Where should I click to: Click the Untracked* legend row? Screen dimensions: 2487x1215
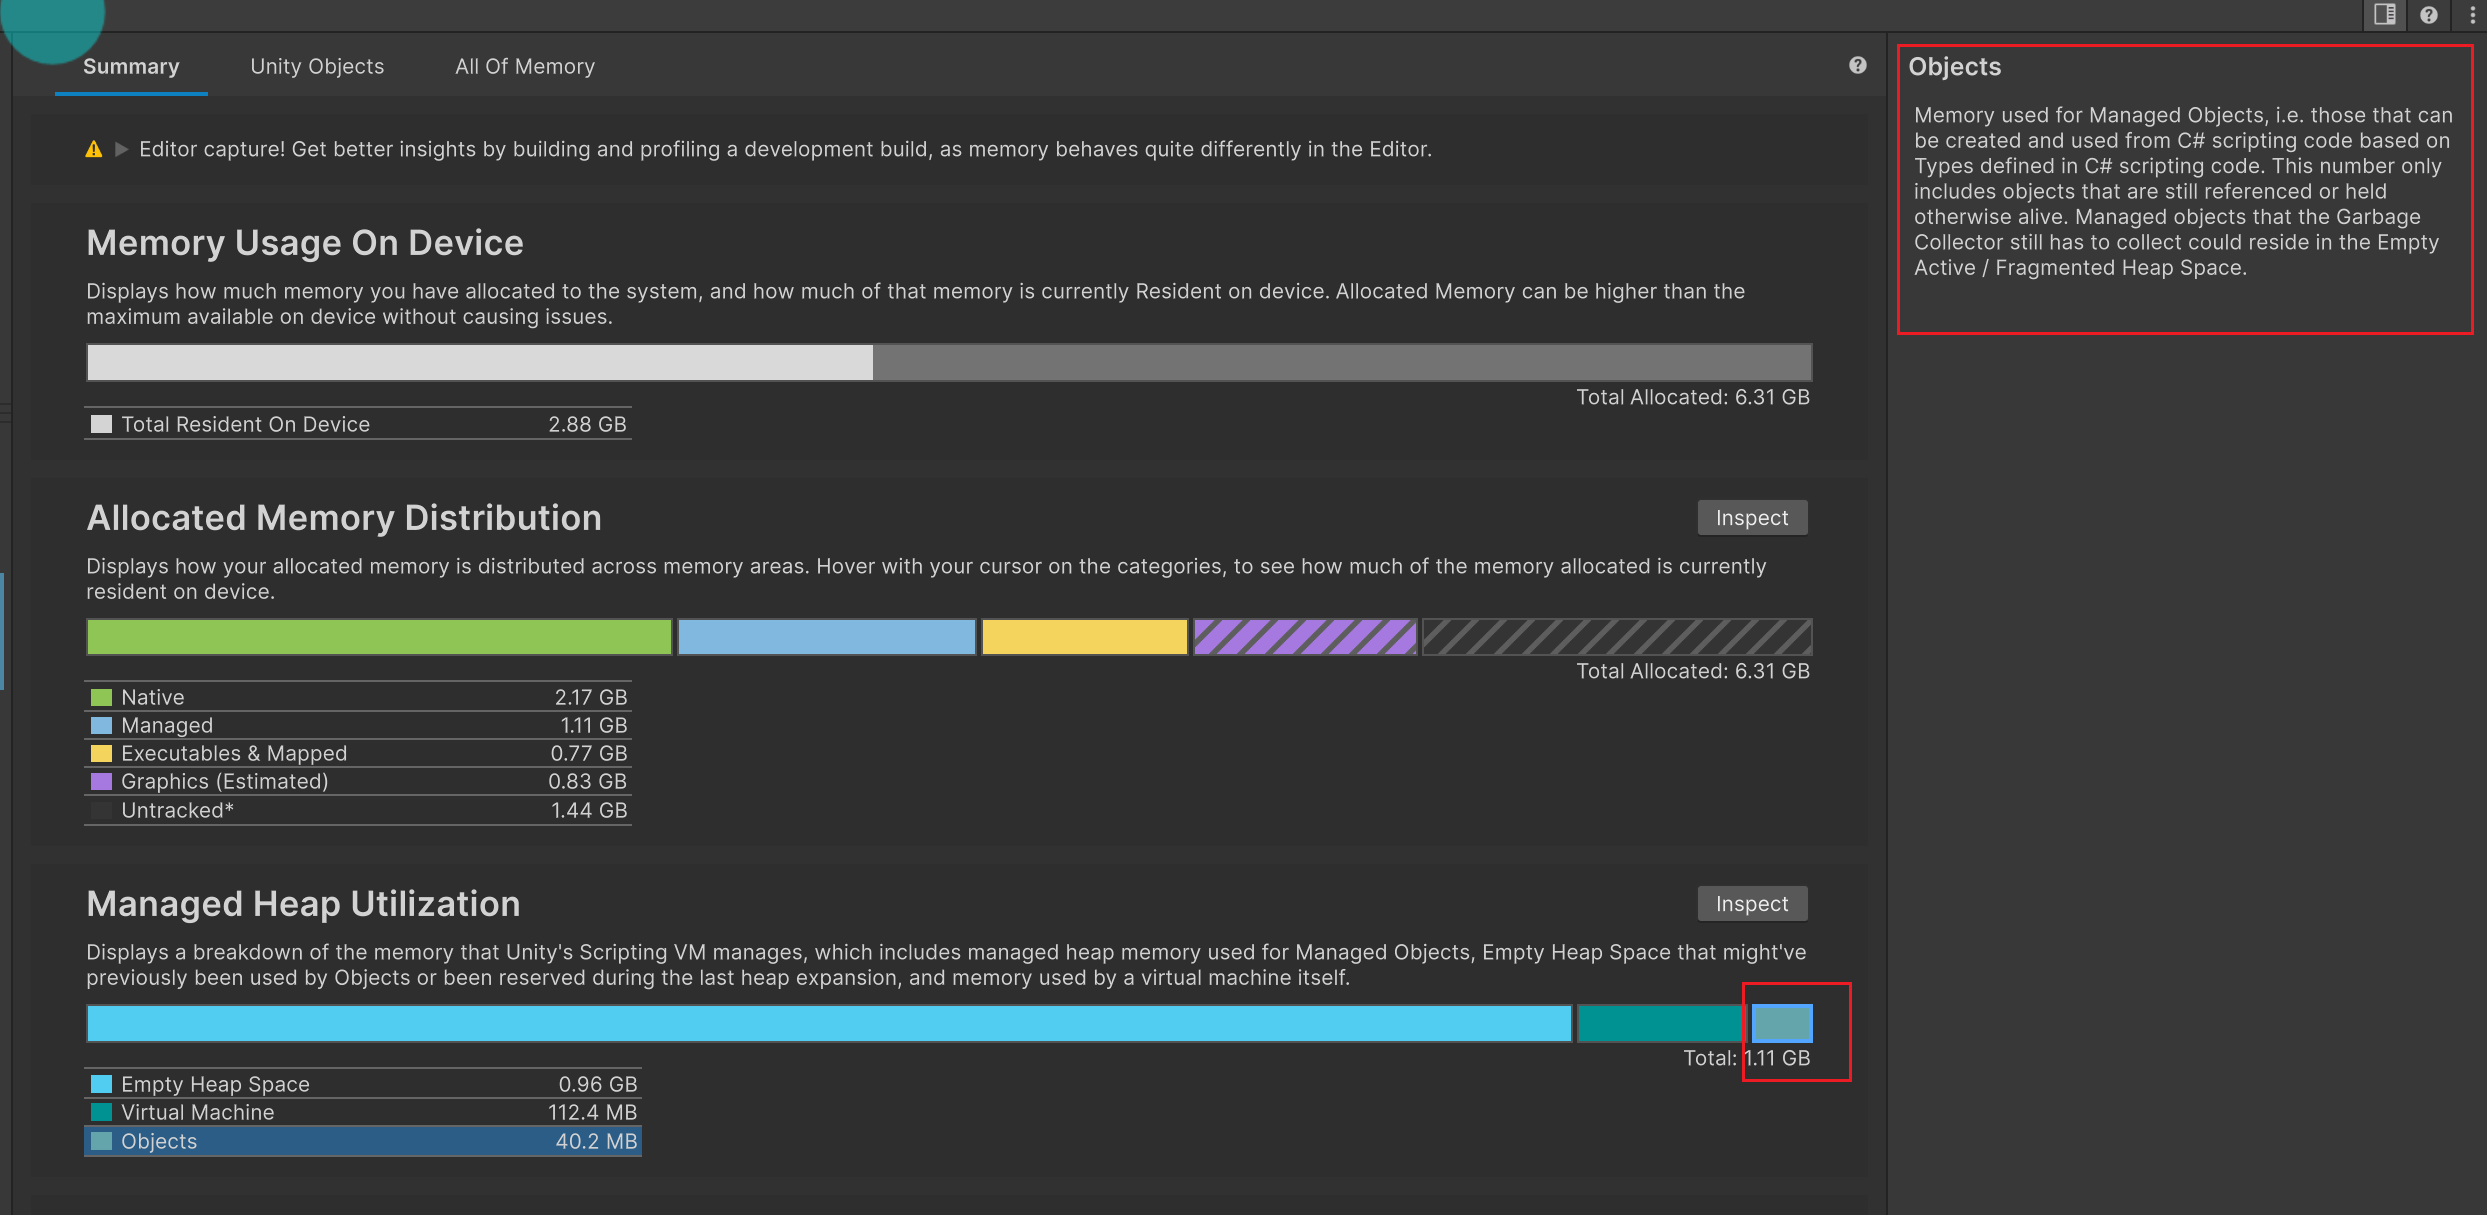[358, 810]
